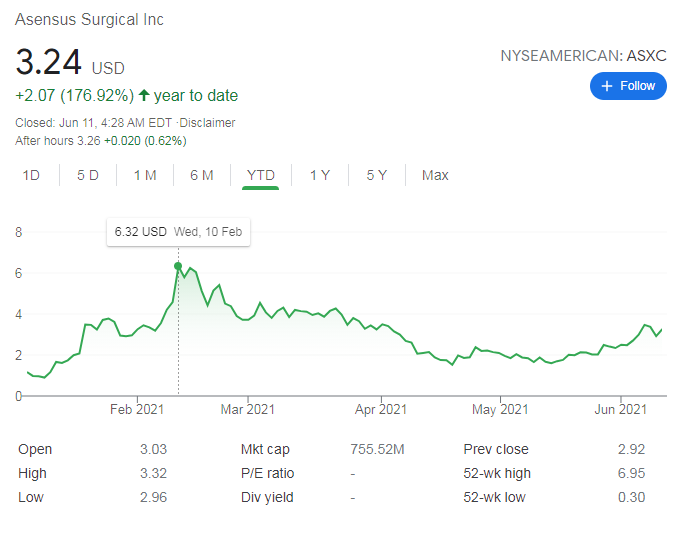Click the y-axis label 2
The width and height of the screenshot is (684, 534).
(x=18, y=355)
